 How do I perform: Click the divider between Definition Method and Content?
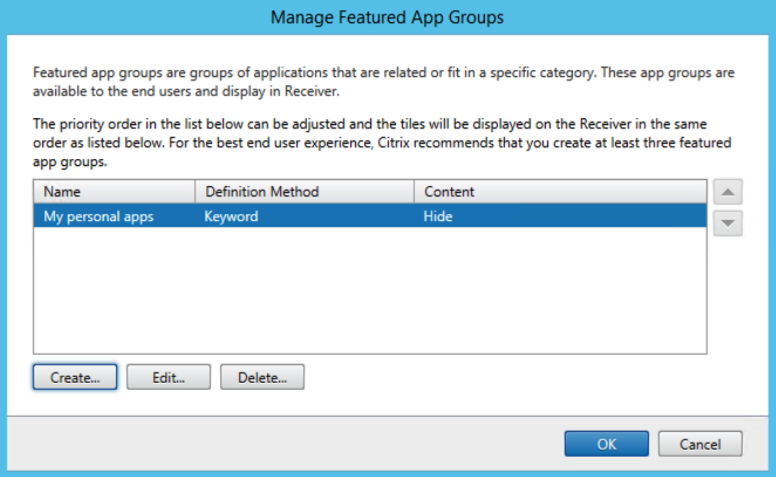pos(414,191)
